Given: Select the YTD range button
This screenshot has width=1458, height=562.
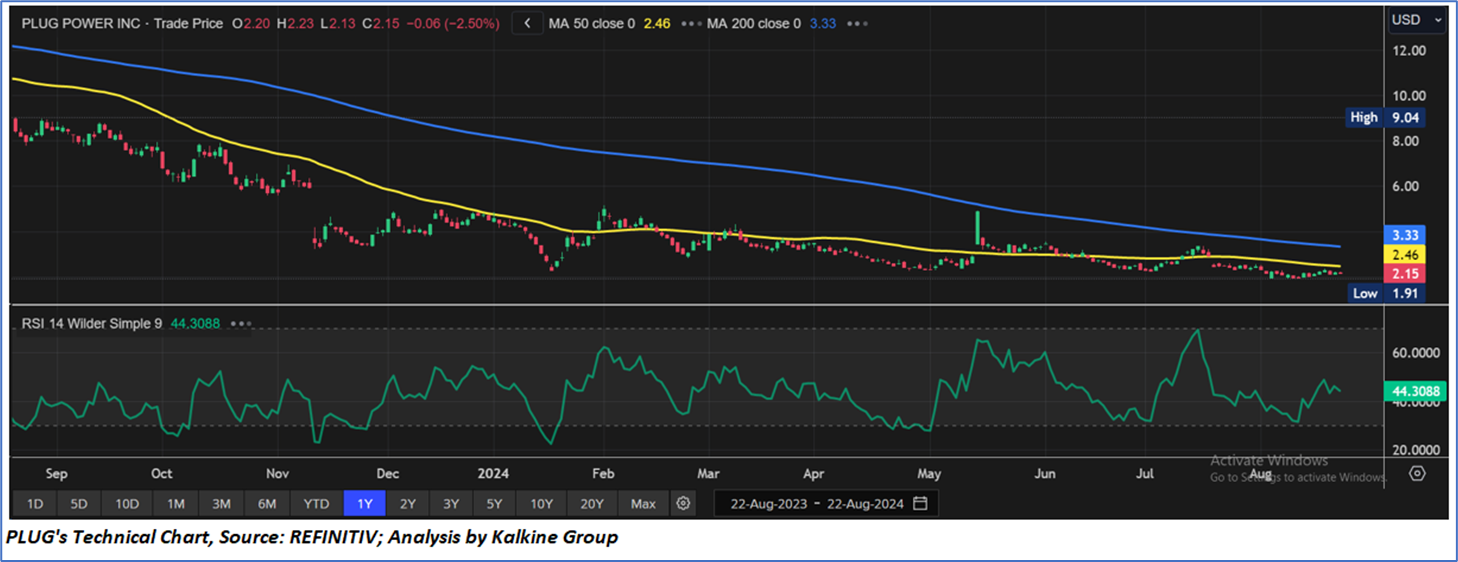Looking at the screenshot, I should coord(317,503).
